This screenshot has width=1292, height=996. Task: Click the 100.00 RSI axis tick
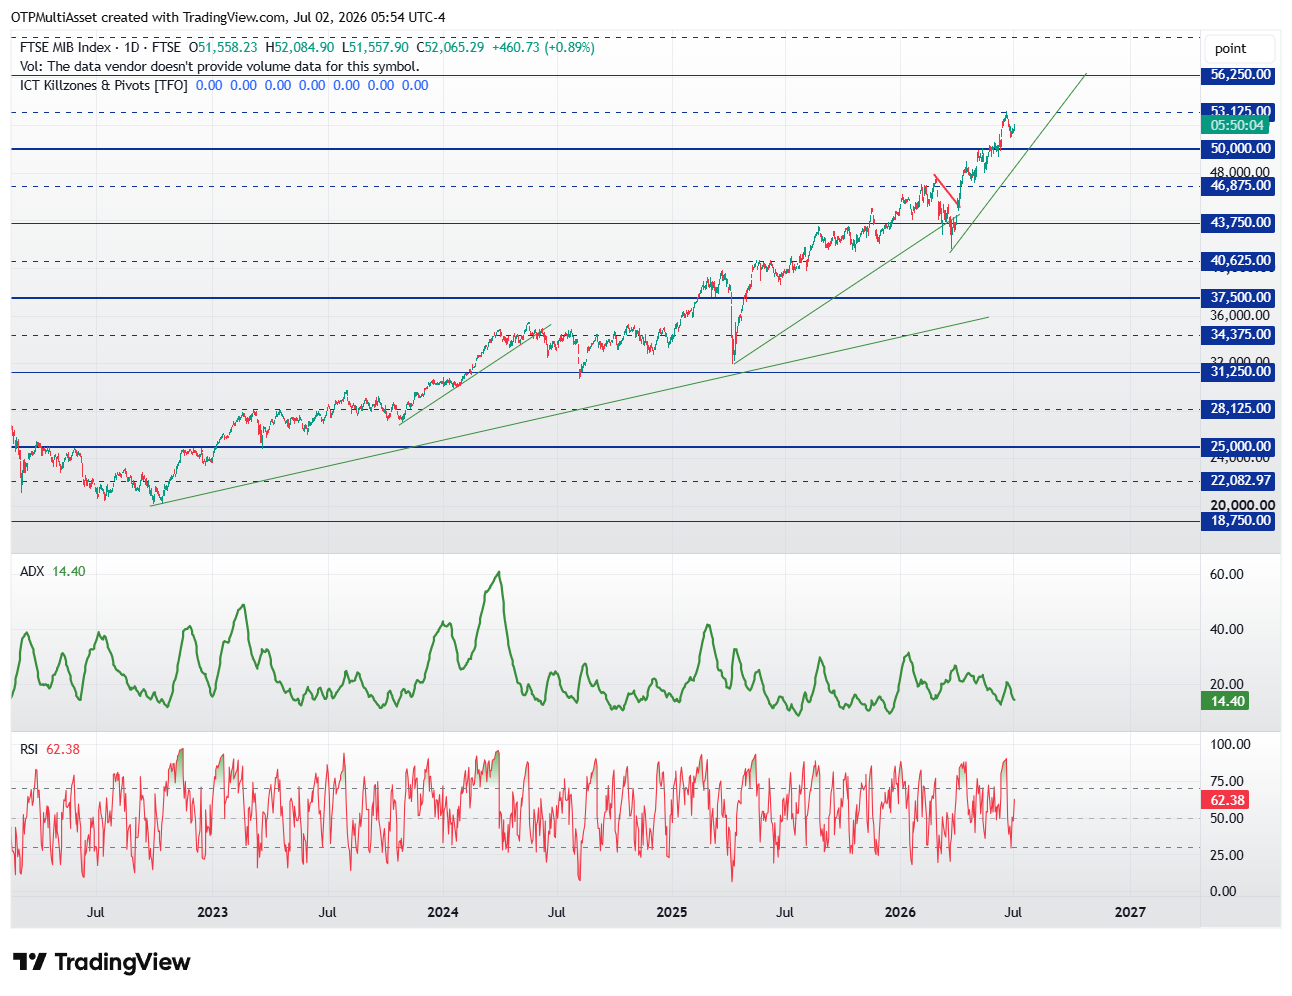coord(1230,744)
